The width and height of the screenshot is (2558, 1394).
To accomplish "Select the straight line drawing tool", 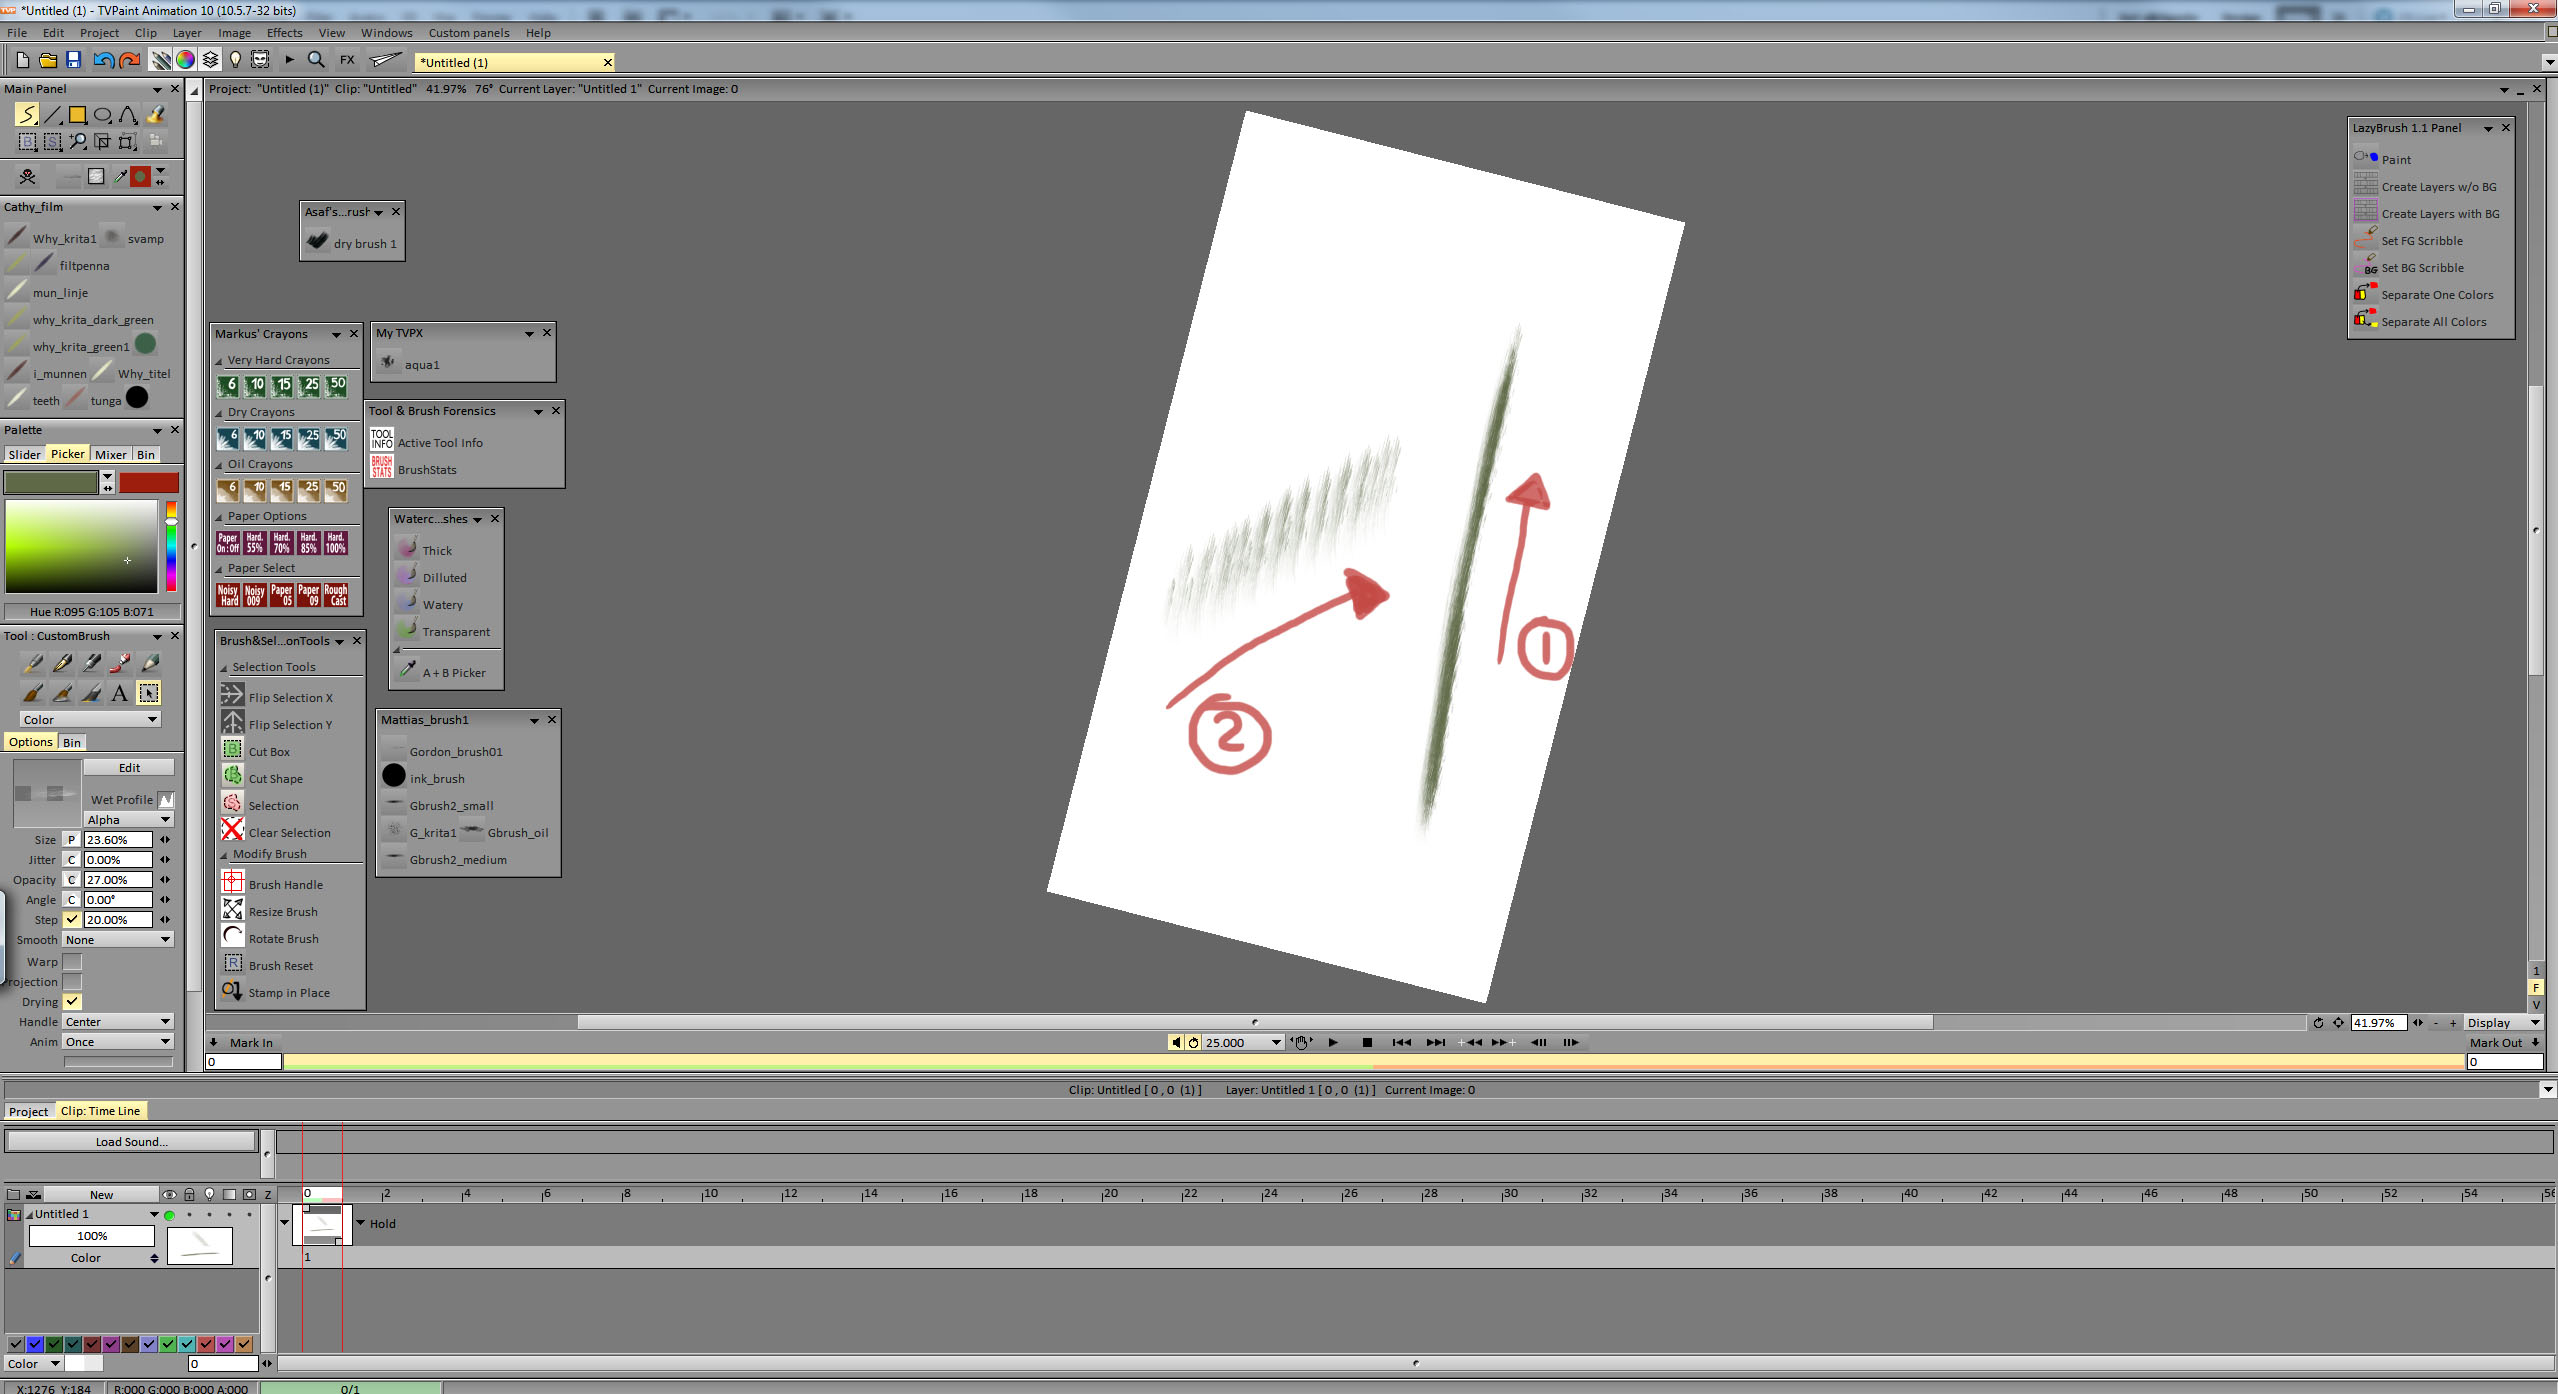I will click(x=52, y=115).
